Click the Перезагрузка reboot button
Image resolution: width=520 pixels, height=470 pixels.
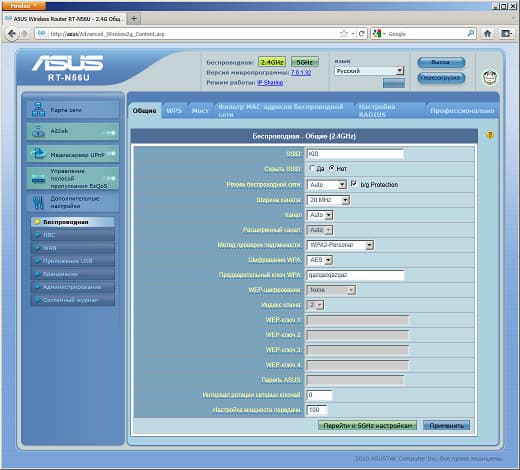pyautogui.click(x=441, y=78)
